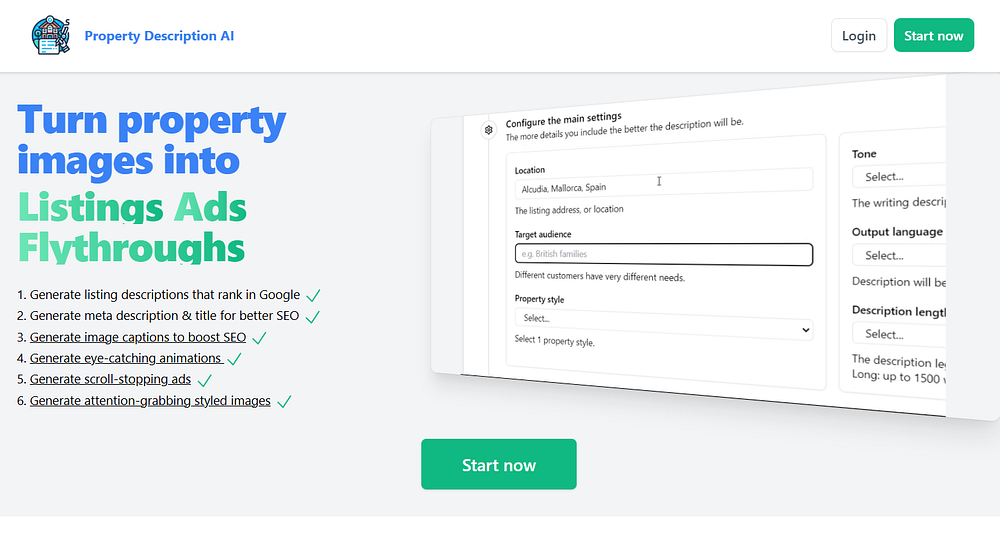This screenshot has height=542, width=1000.
Task: Click the Location input field
Action: click(663, 184)
